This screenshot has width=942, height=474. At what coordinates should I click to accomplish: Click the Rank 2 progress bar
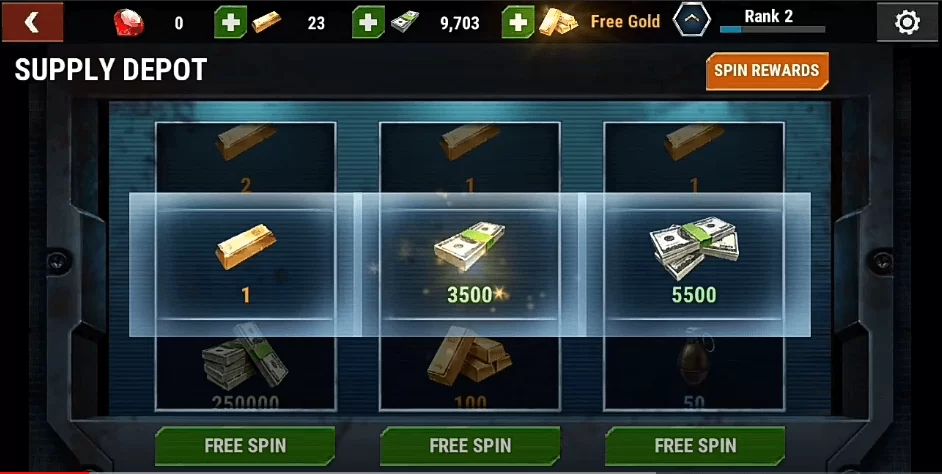click(772, 29)
